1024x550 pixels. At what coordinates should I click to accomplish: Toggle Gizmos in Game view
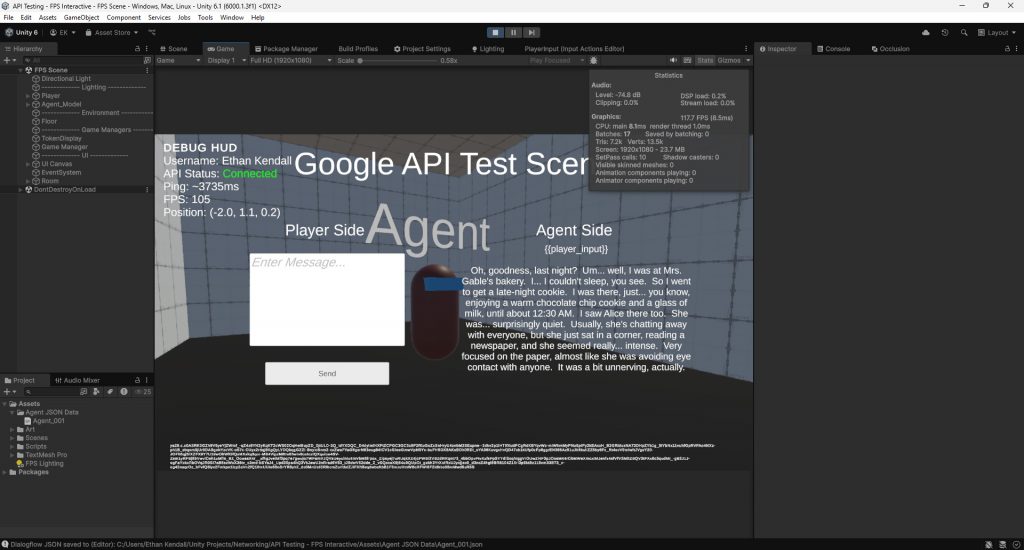click(x=729, y=60)
